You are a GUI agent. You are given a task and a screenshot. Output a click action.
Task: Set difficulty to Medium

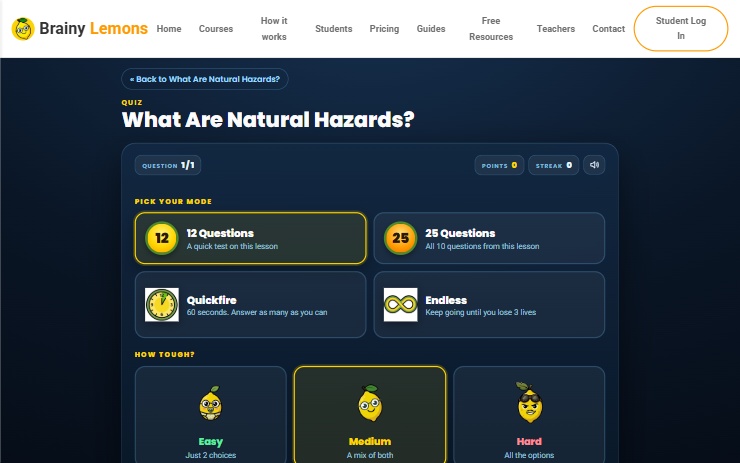click(370, 415)
